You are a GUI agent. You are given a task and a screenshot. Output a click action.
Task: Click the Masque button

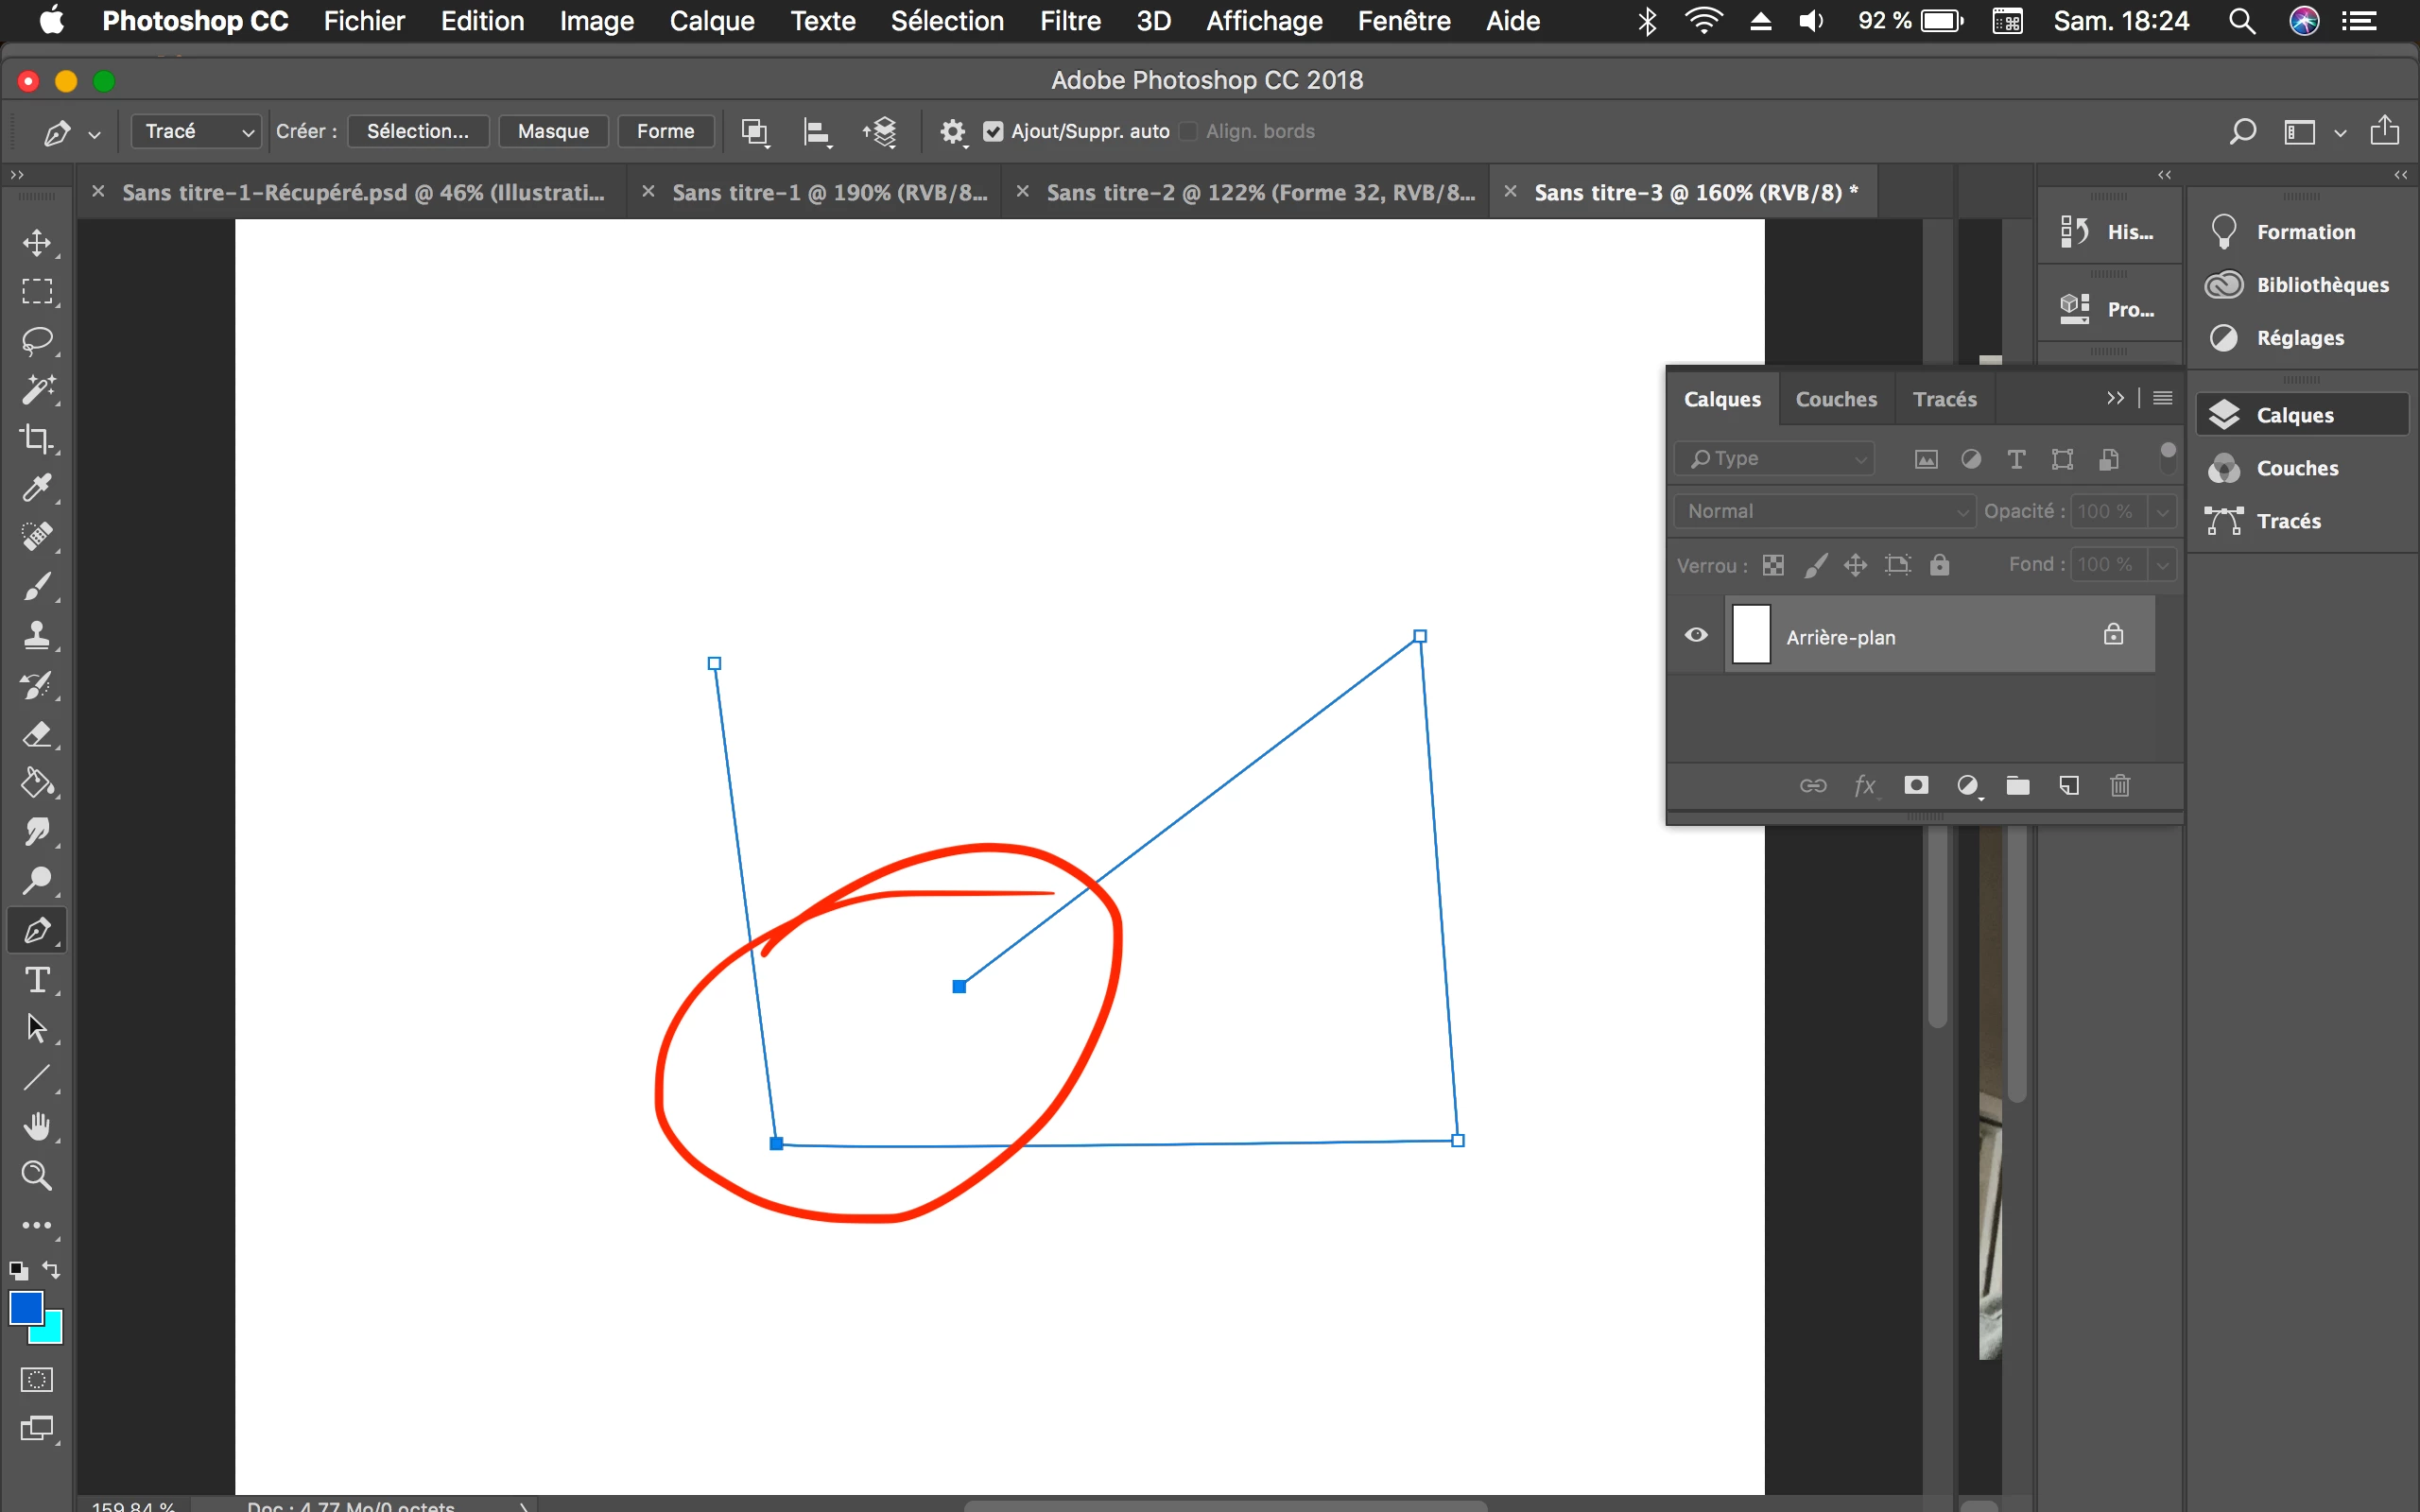pos(553,131)
